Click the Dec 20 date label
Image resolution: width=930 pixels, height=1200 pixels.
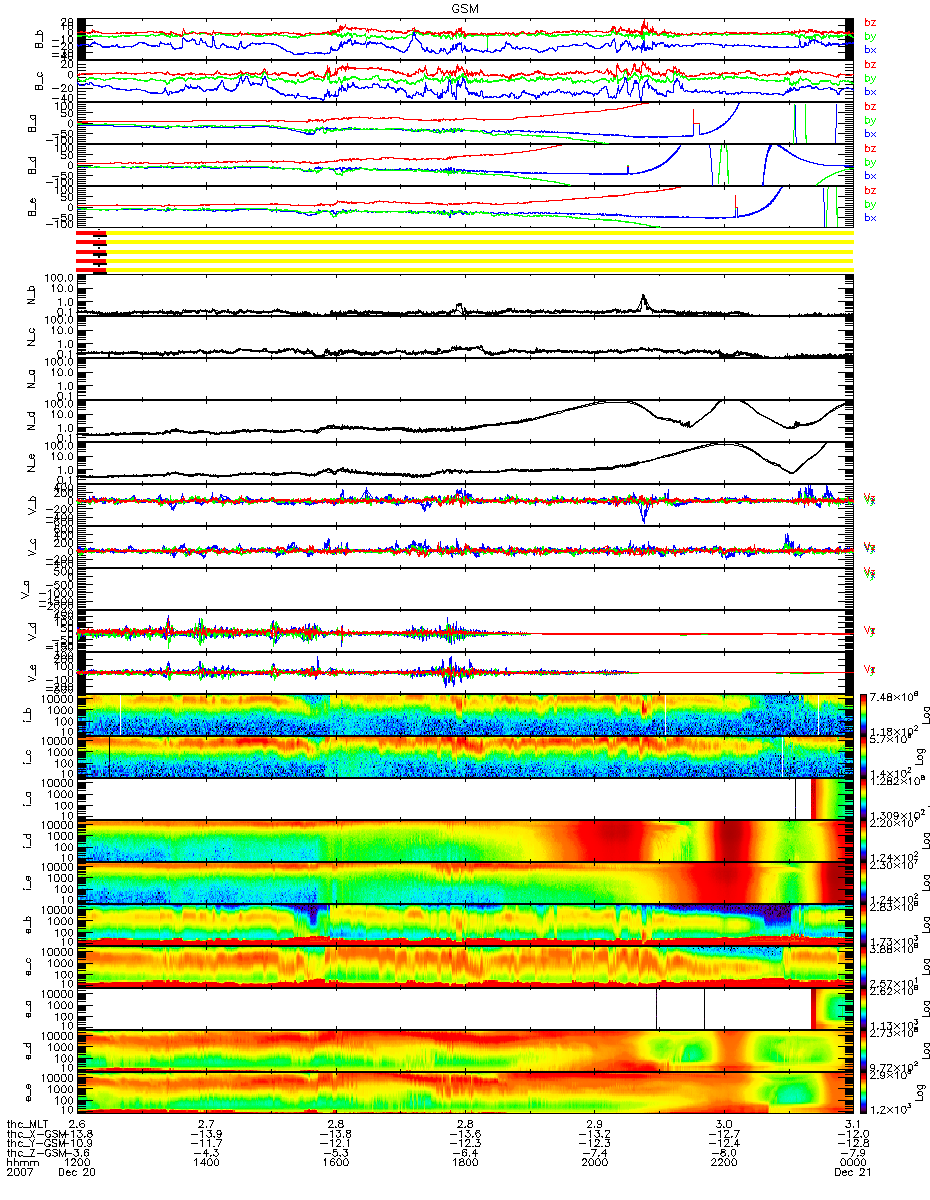coord(75,1173)
